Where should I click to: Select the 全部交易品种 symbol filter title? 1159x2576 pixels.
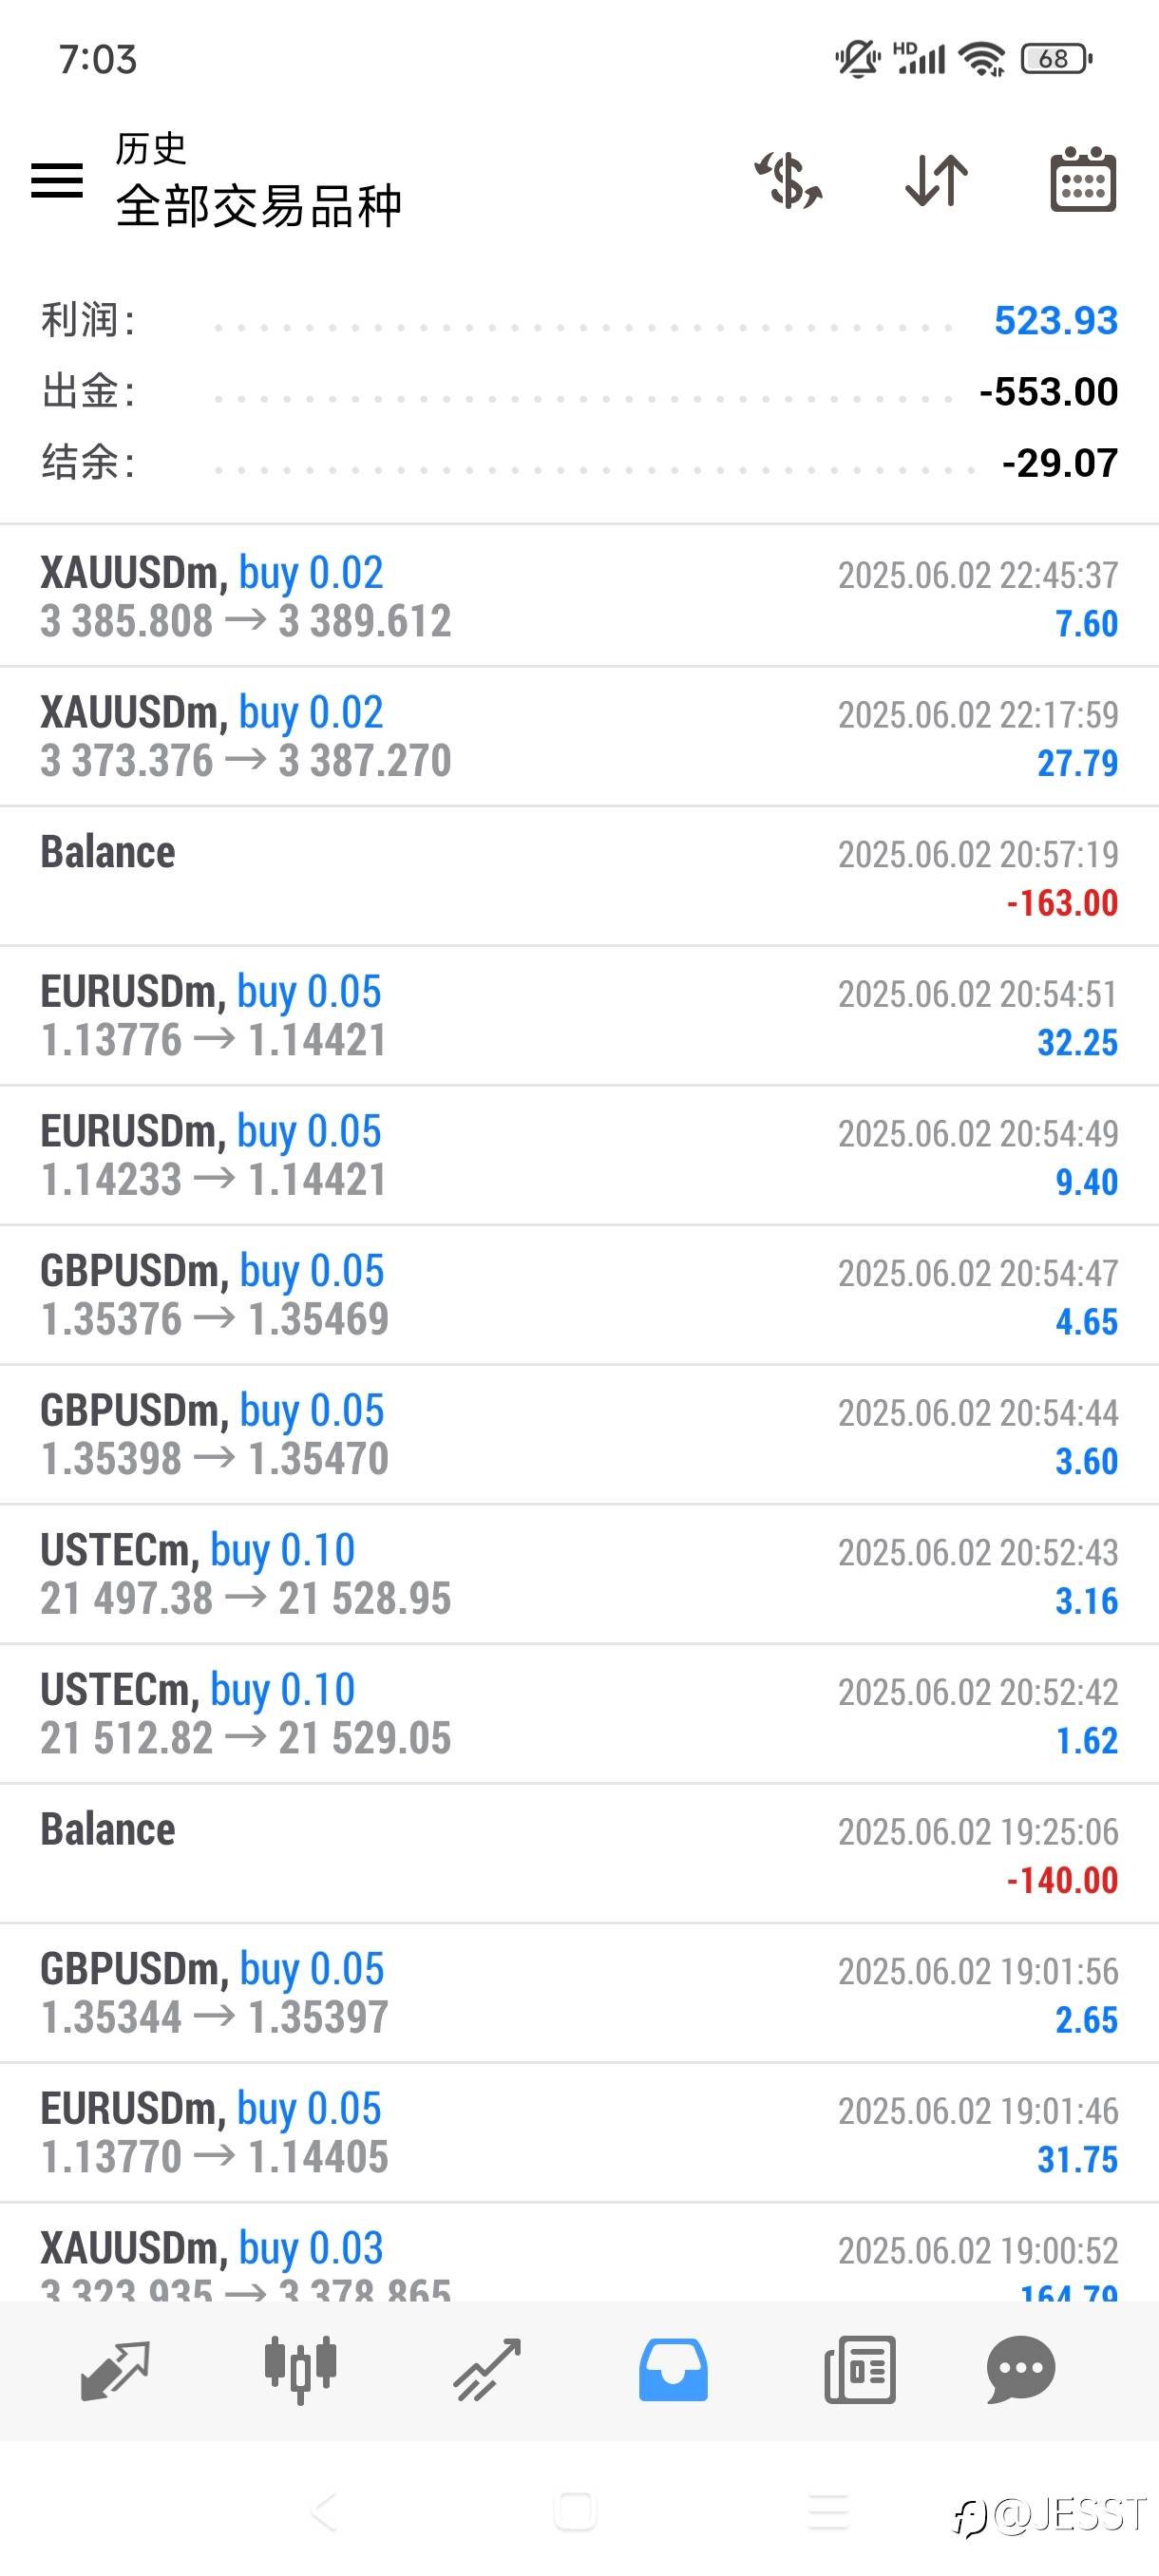pos(258,206)
